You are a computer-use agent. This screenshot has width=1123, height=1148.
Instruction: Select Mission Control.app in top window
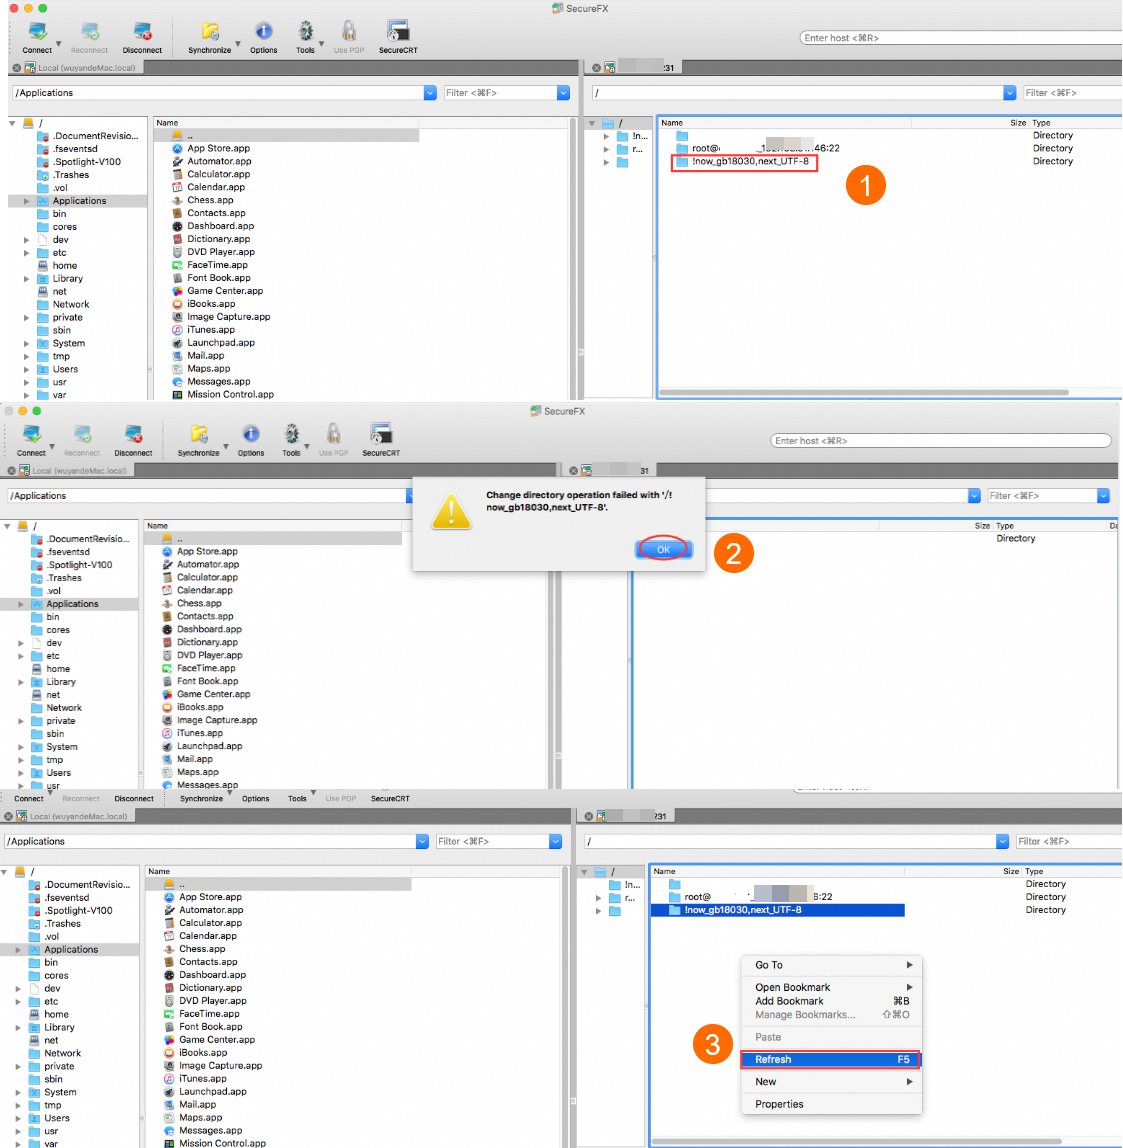[230, 395]
